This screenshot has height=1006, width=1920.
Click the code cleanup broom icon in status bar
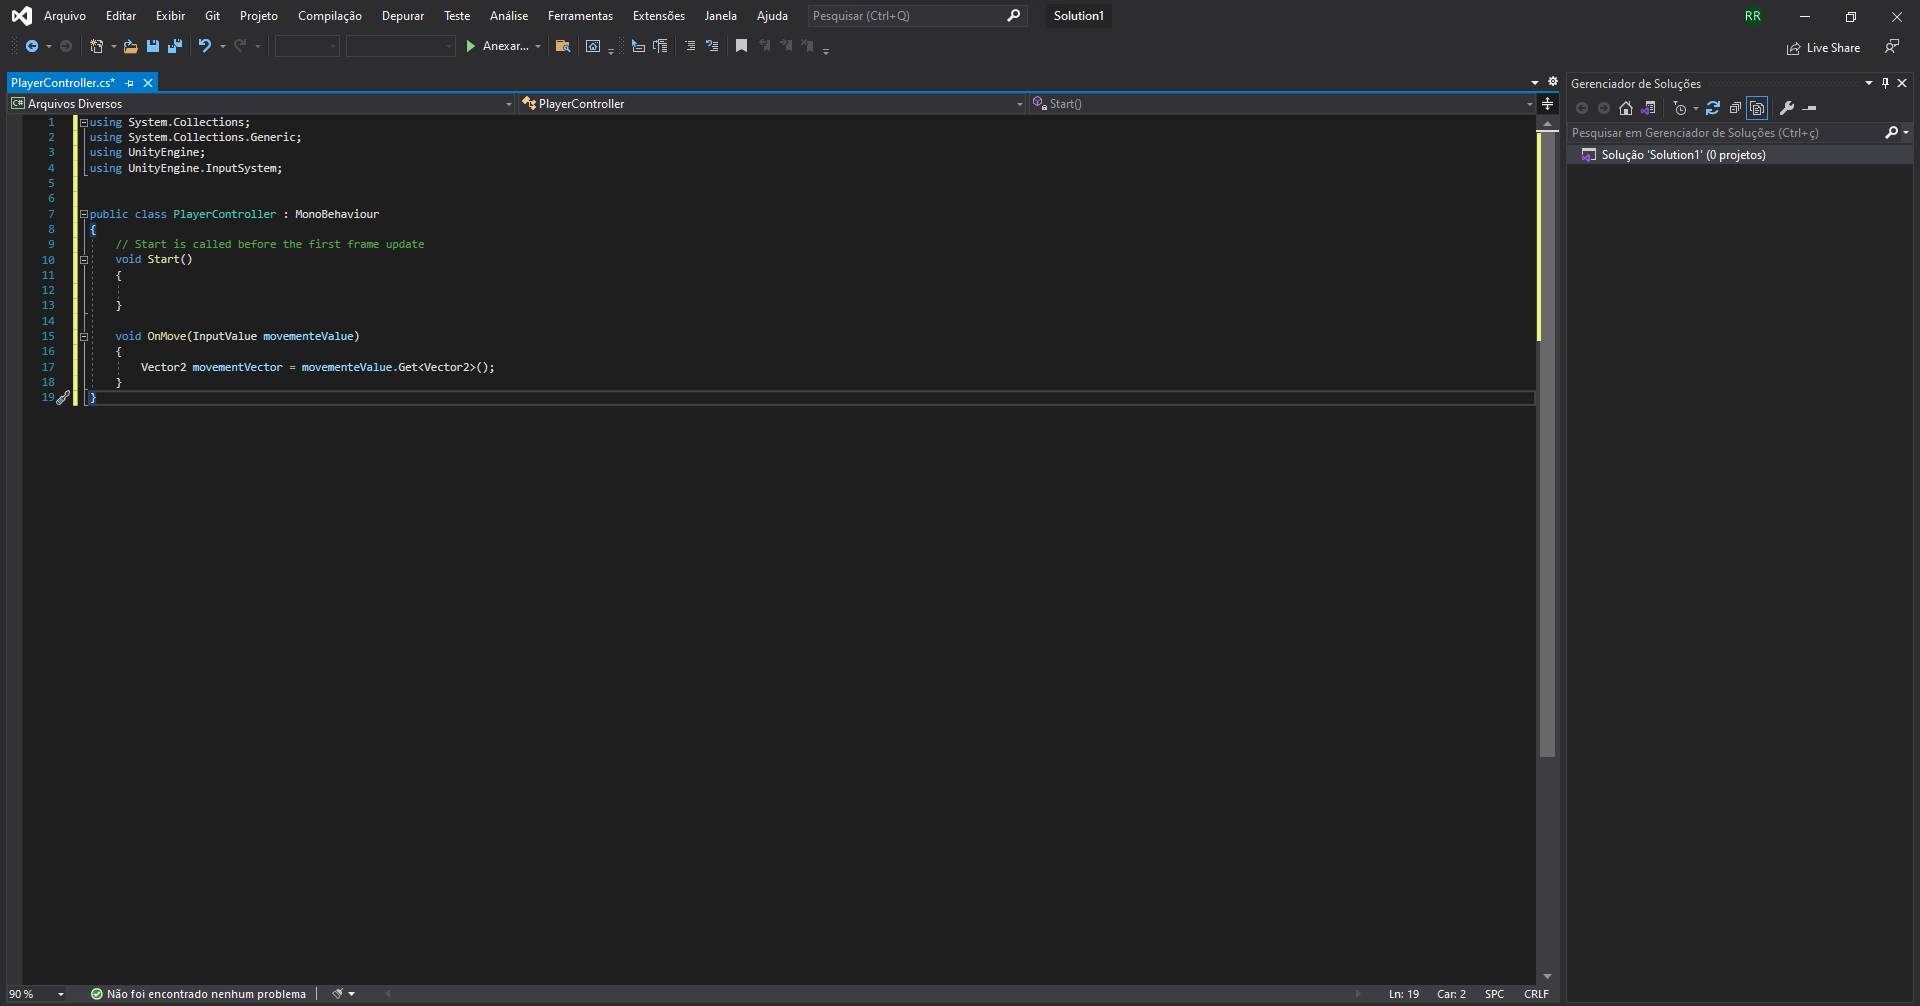(338, 994)
